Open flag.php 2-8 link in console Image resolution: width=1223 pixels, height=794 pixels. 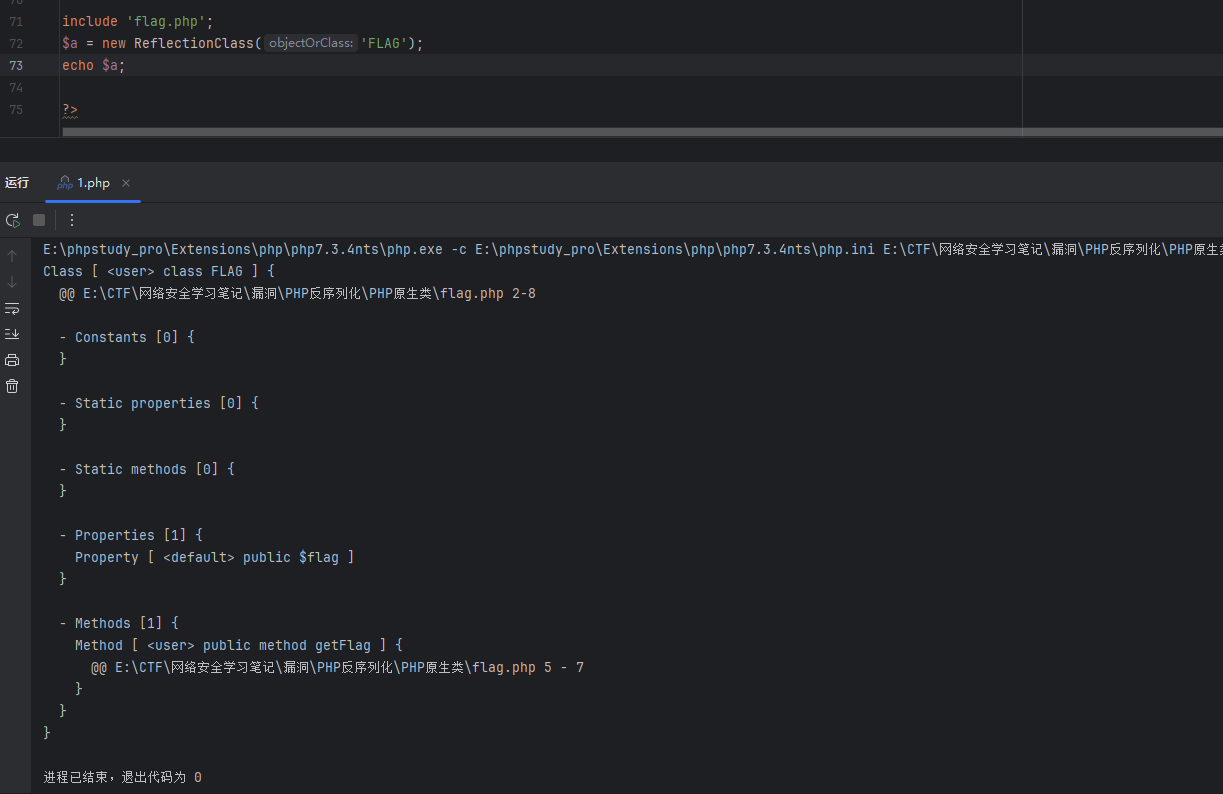click(310, 293)
